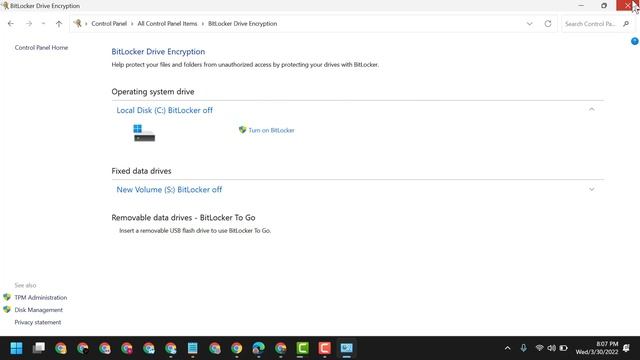Restore down the BitLocker window
The image size is (640, 360).
point(604,6)
